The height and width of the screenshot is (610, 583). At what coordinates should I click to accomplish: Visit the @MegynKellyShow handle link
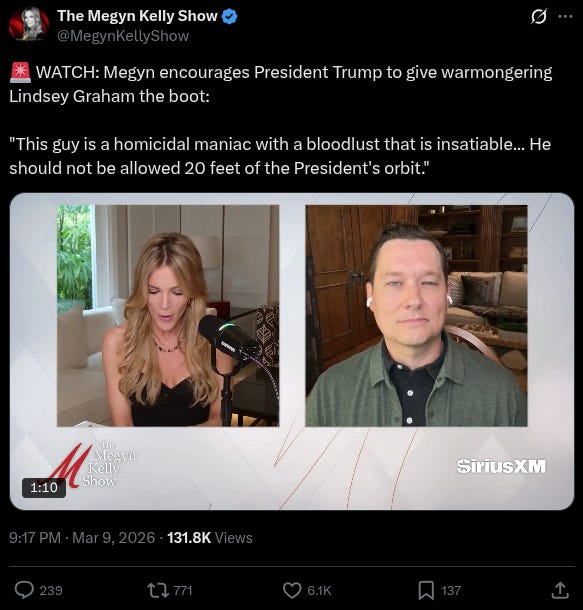point(123,36)
